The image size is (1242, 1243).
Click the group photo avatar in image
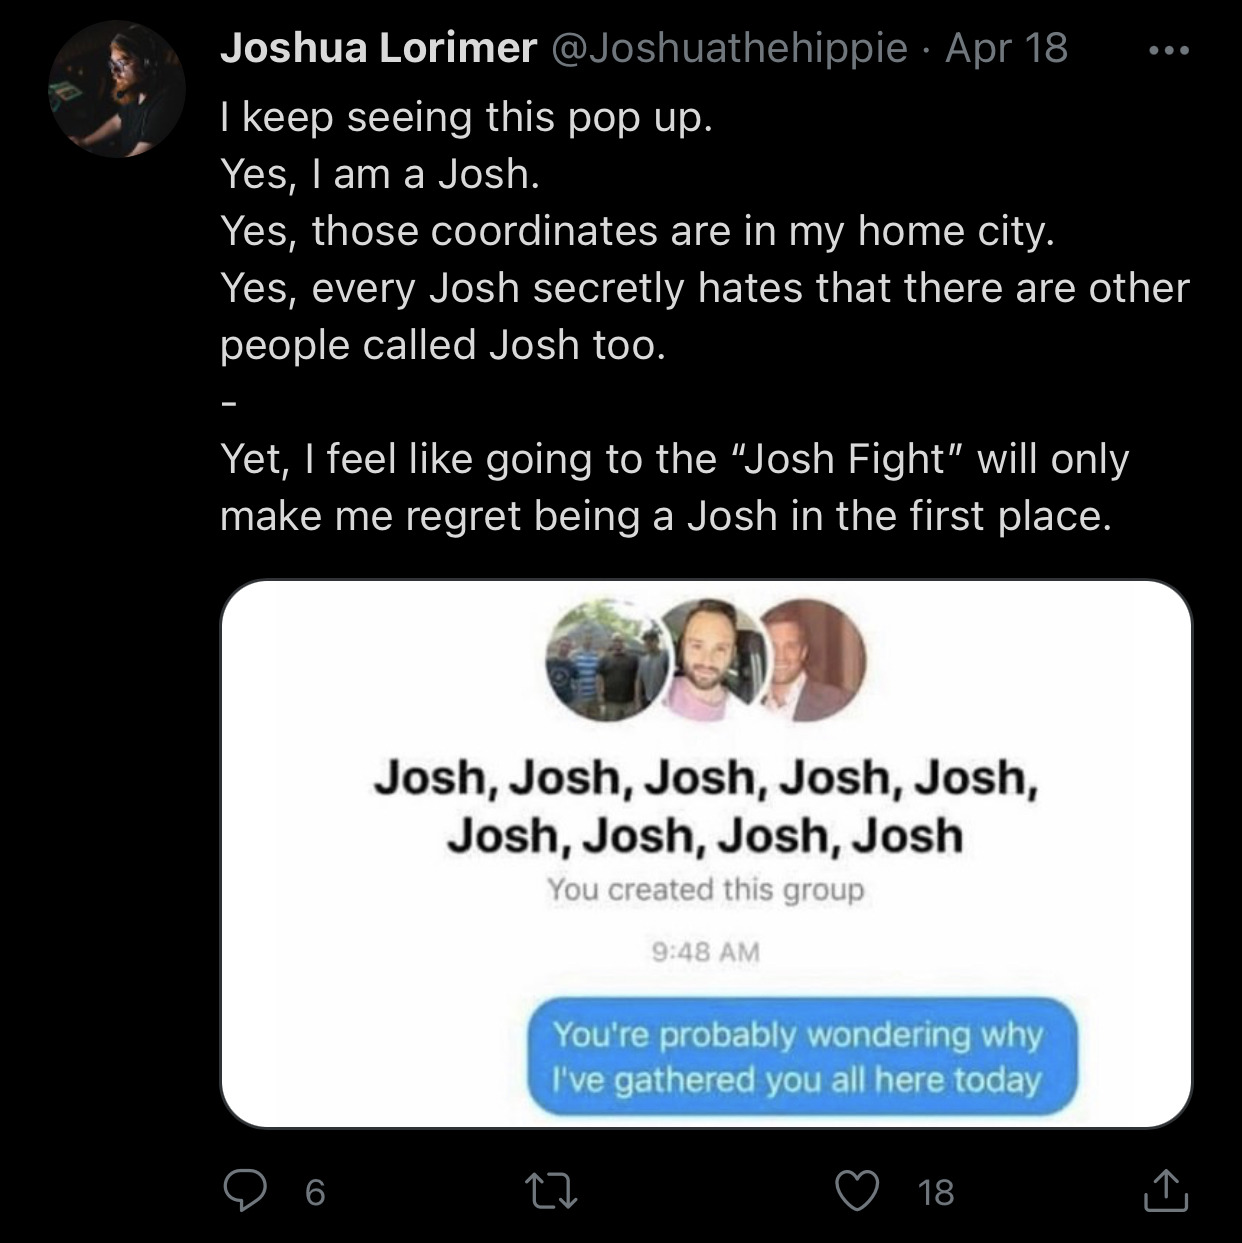pos(607,660)
